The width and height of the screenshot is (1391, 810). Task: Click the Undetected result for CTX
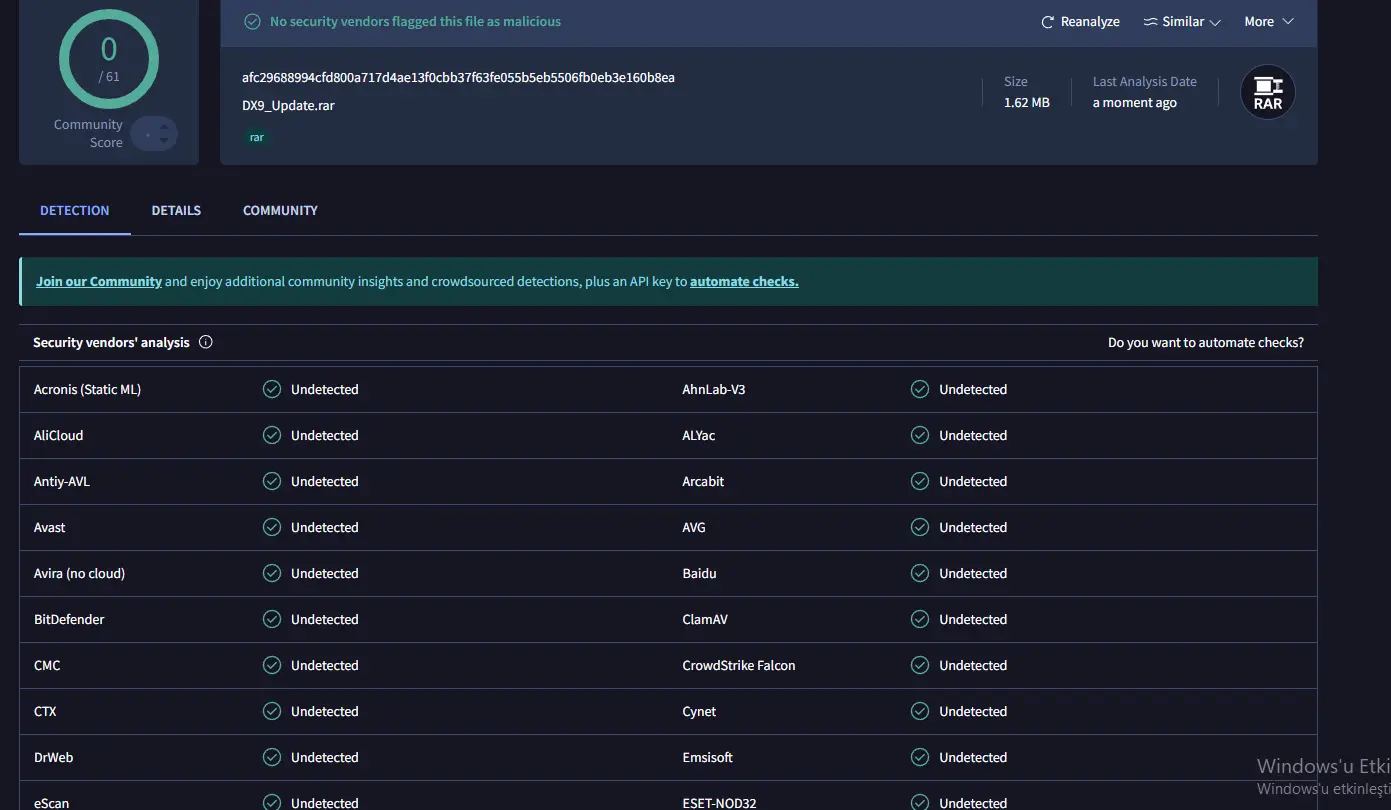coord(325,712)
